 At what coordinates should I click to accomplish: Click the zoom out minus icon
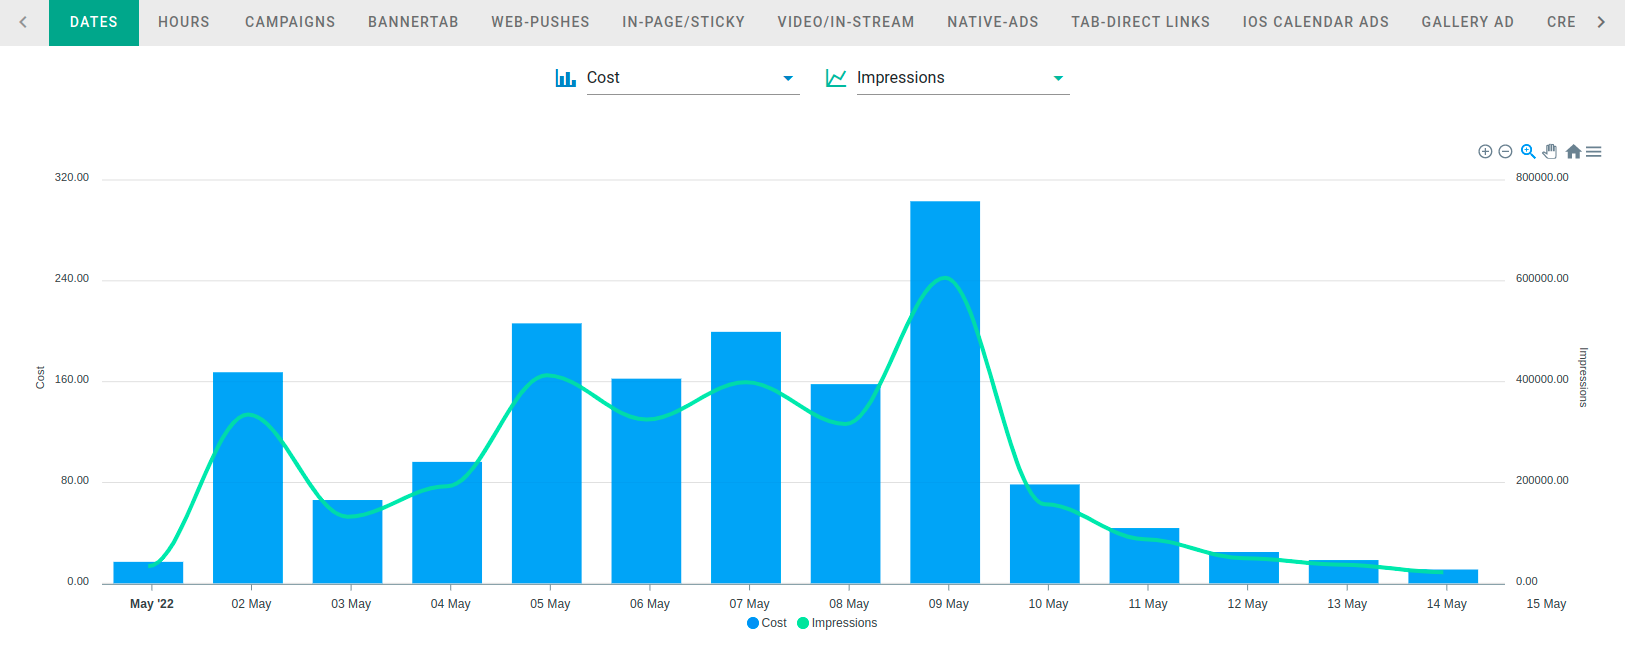pyautogui.click(x=1505, y=152)
